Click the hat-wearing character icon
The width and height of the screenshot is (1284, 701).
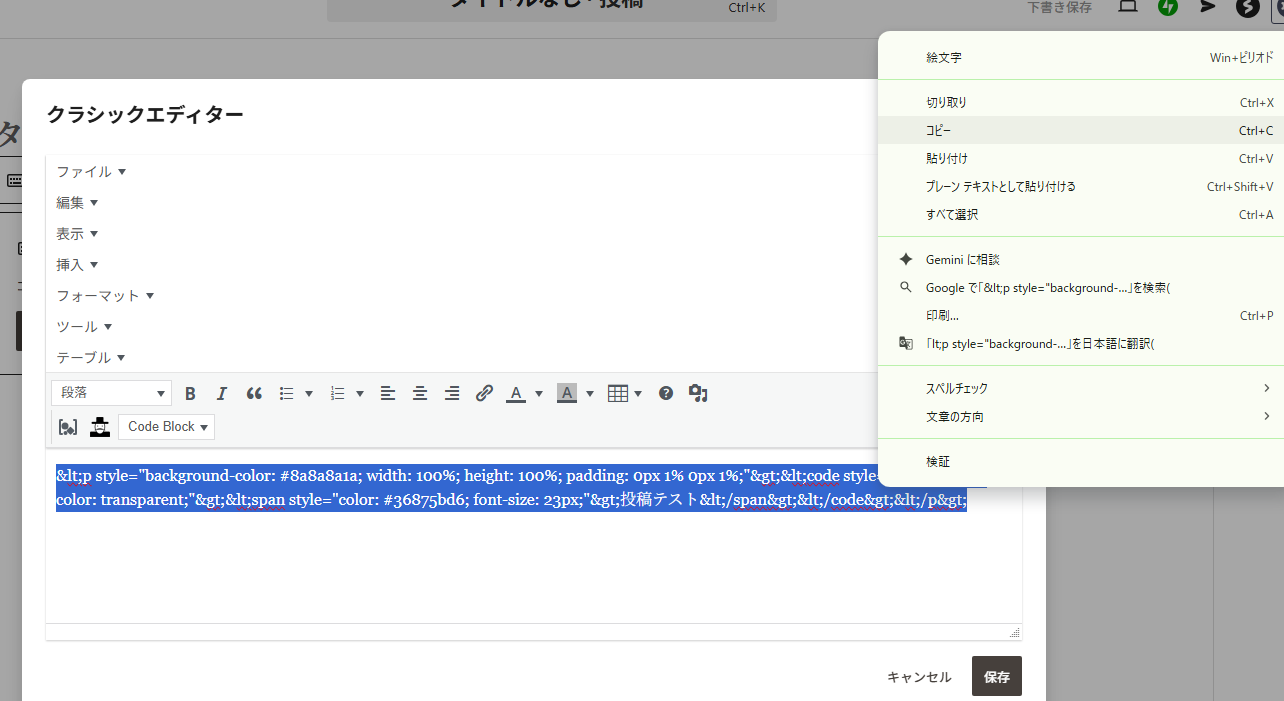tap(99, 427)
